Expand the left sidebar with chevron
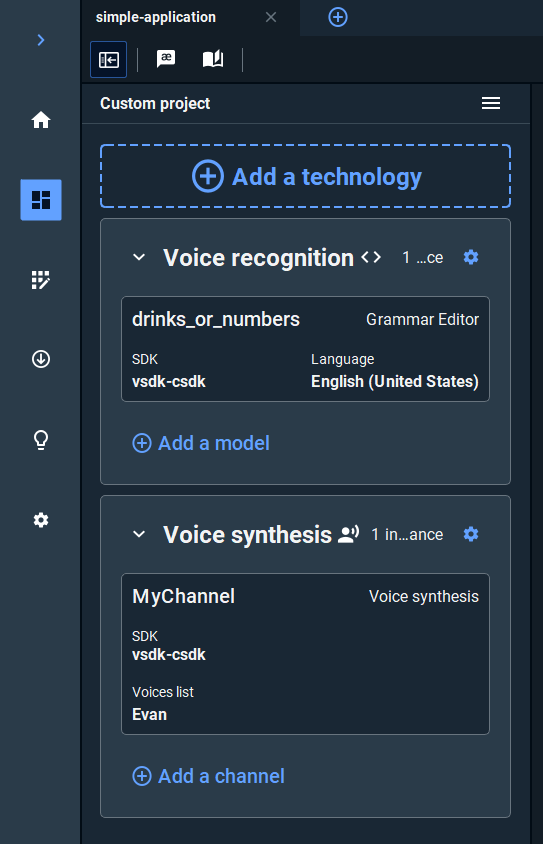Screen dimensions: 543x844 41,40
